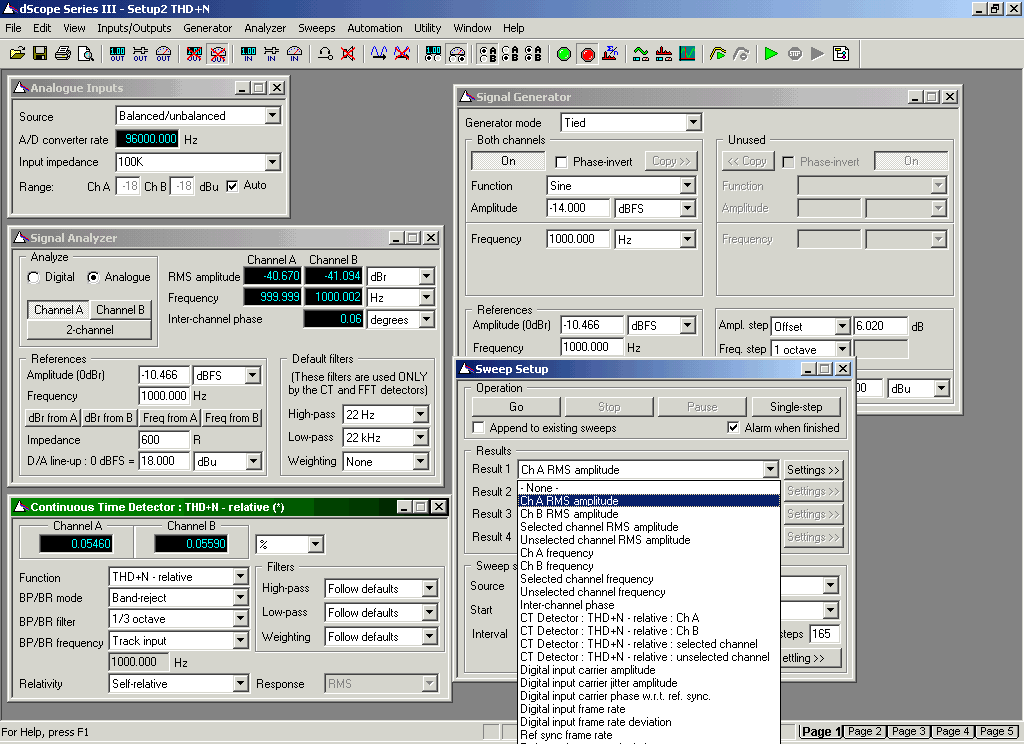
Task: Click the connector OUT toolbar icon
Action: [x=140, y=54]
